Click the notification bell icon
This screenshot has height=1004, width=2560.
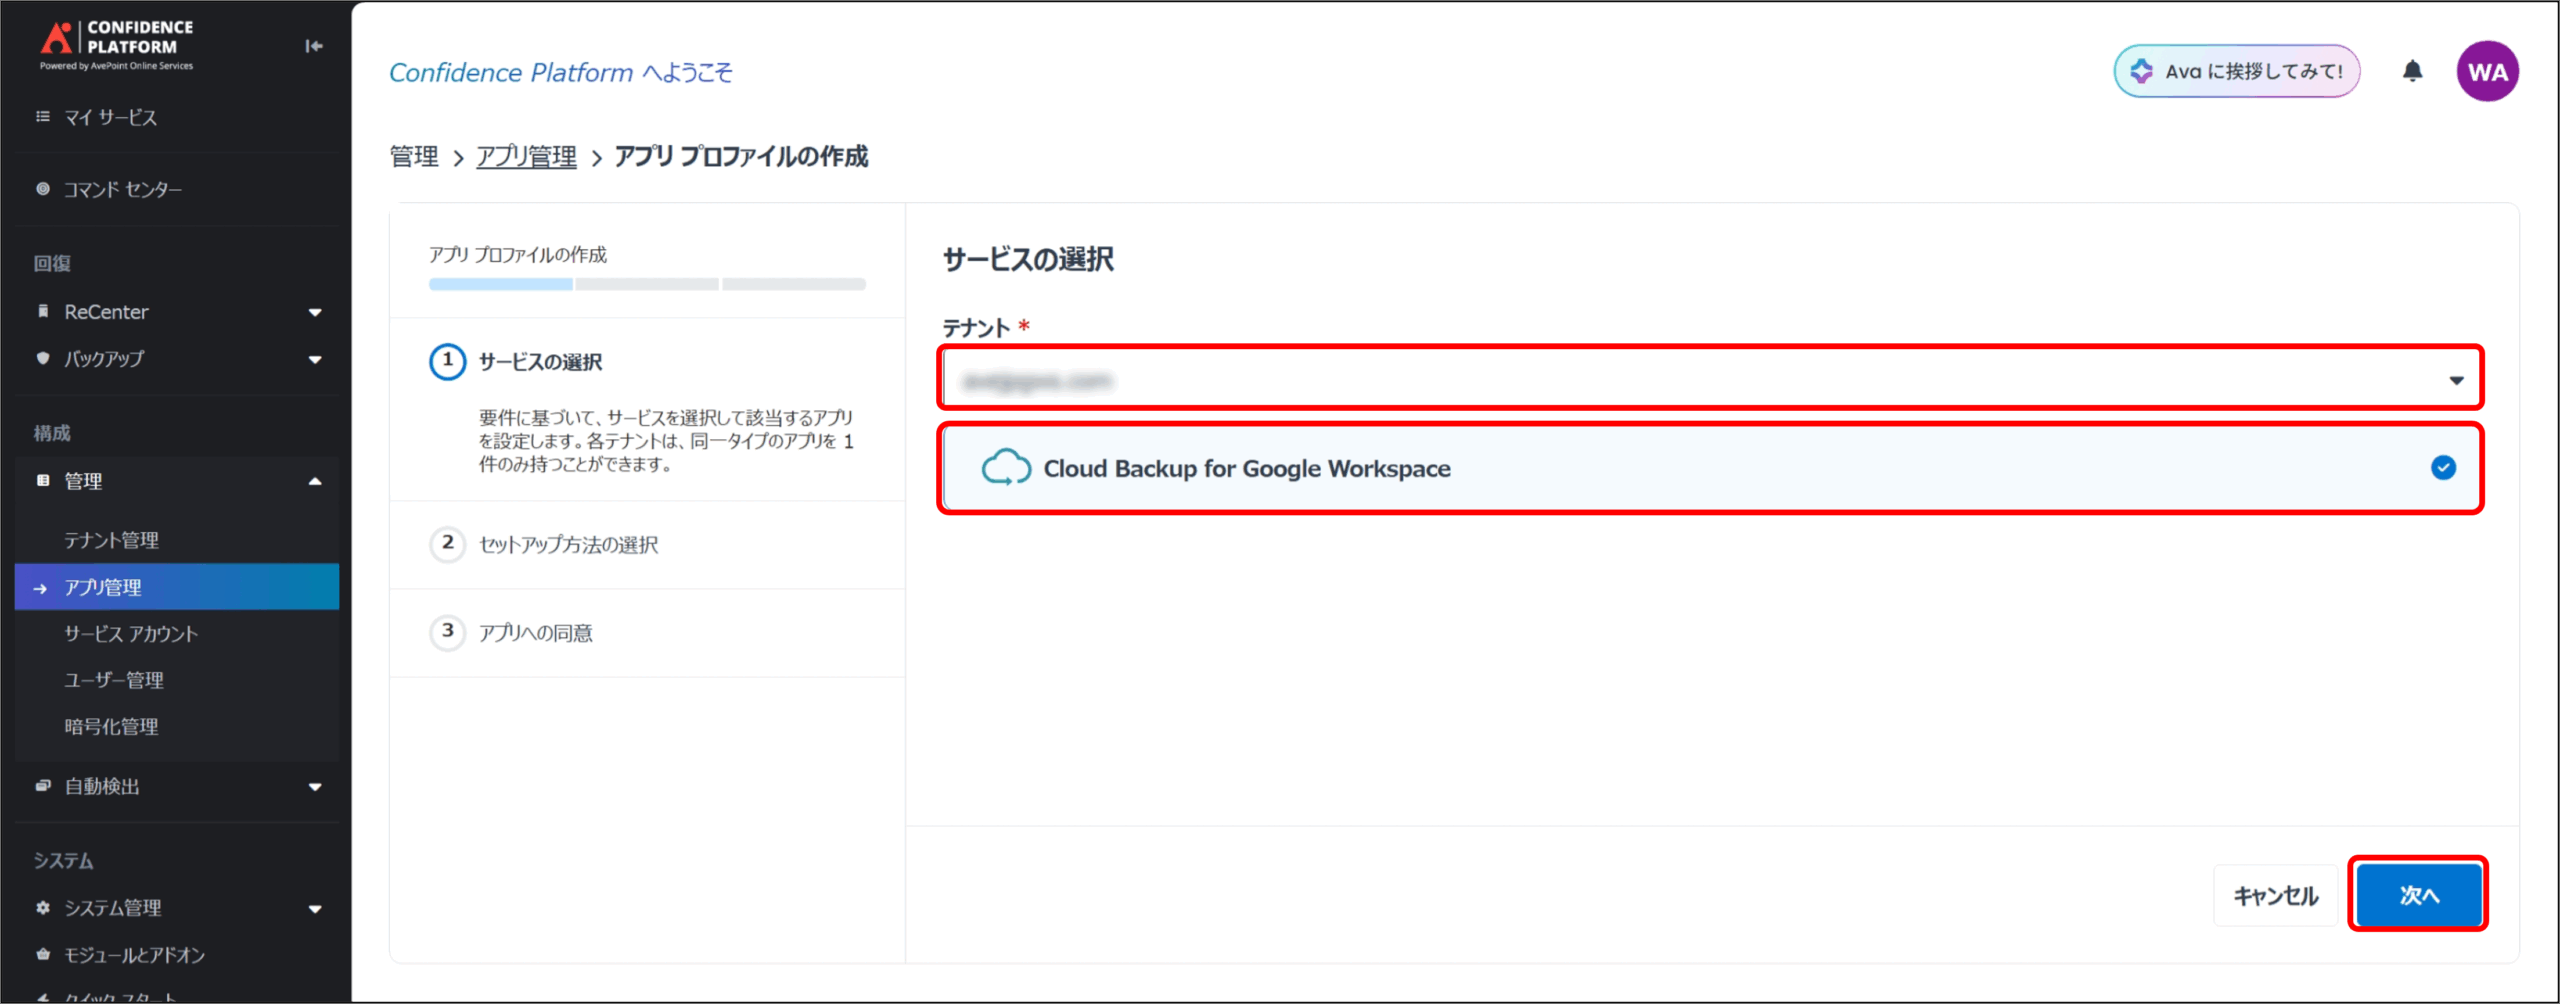2412,71
